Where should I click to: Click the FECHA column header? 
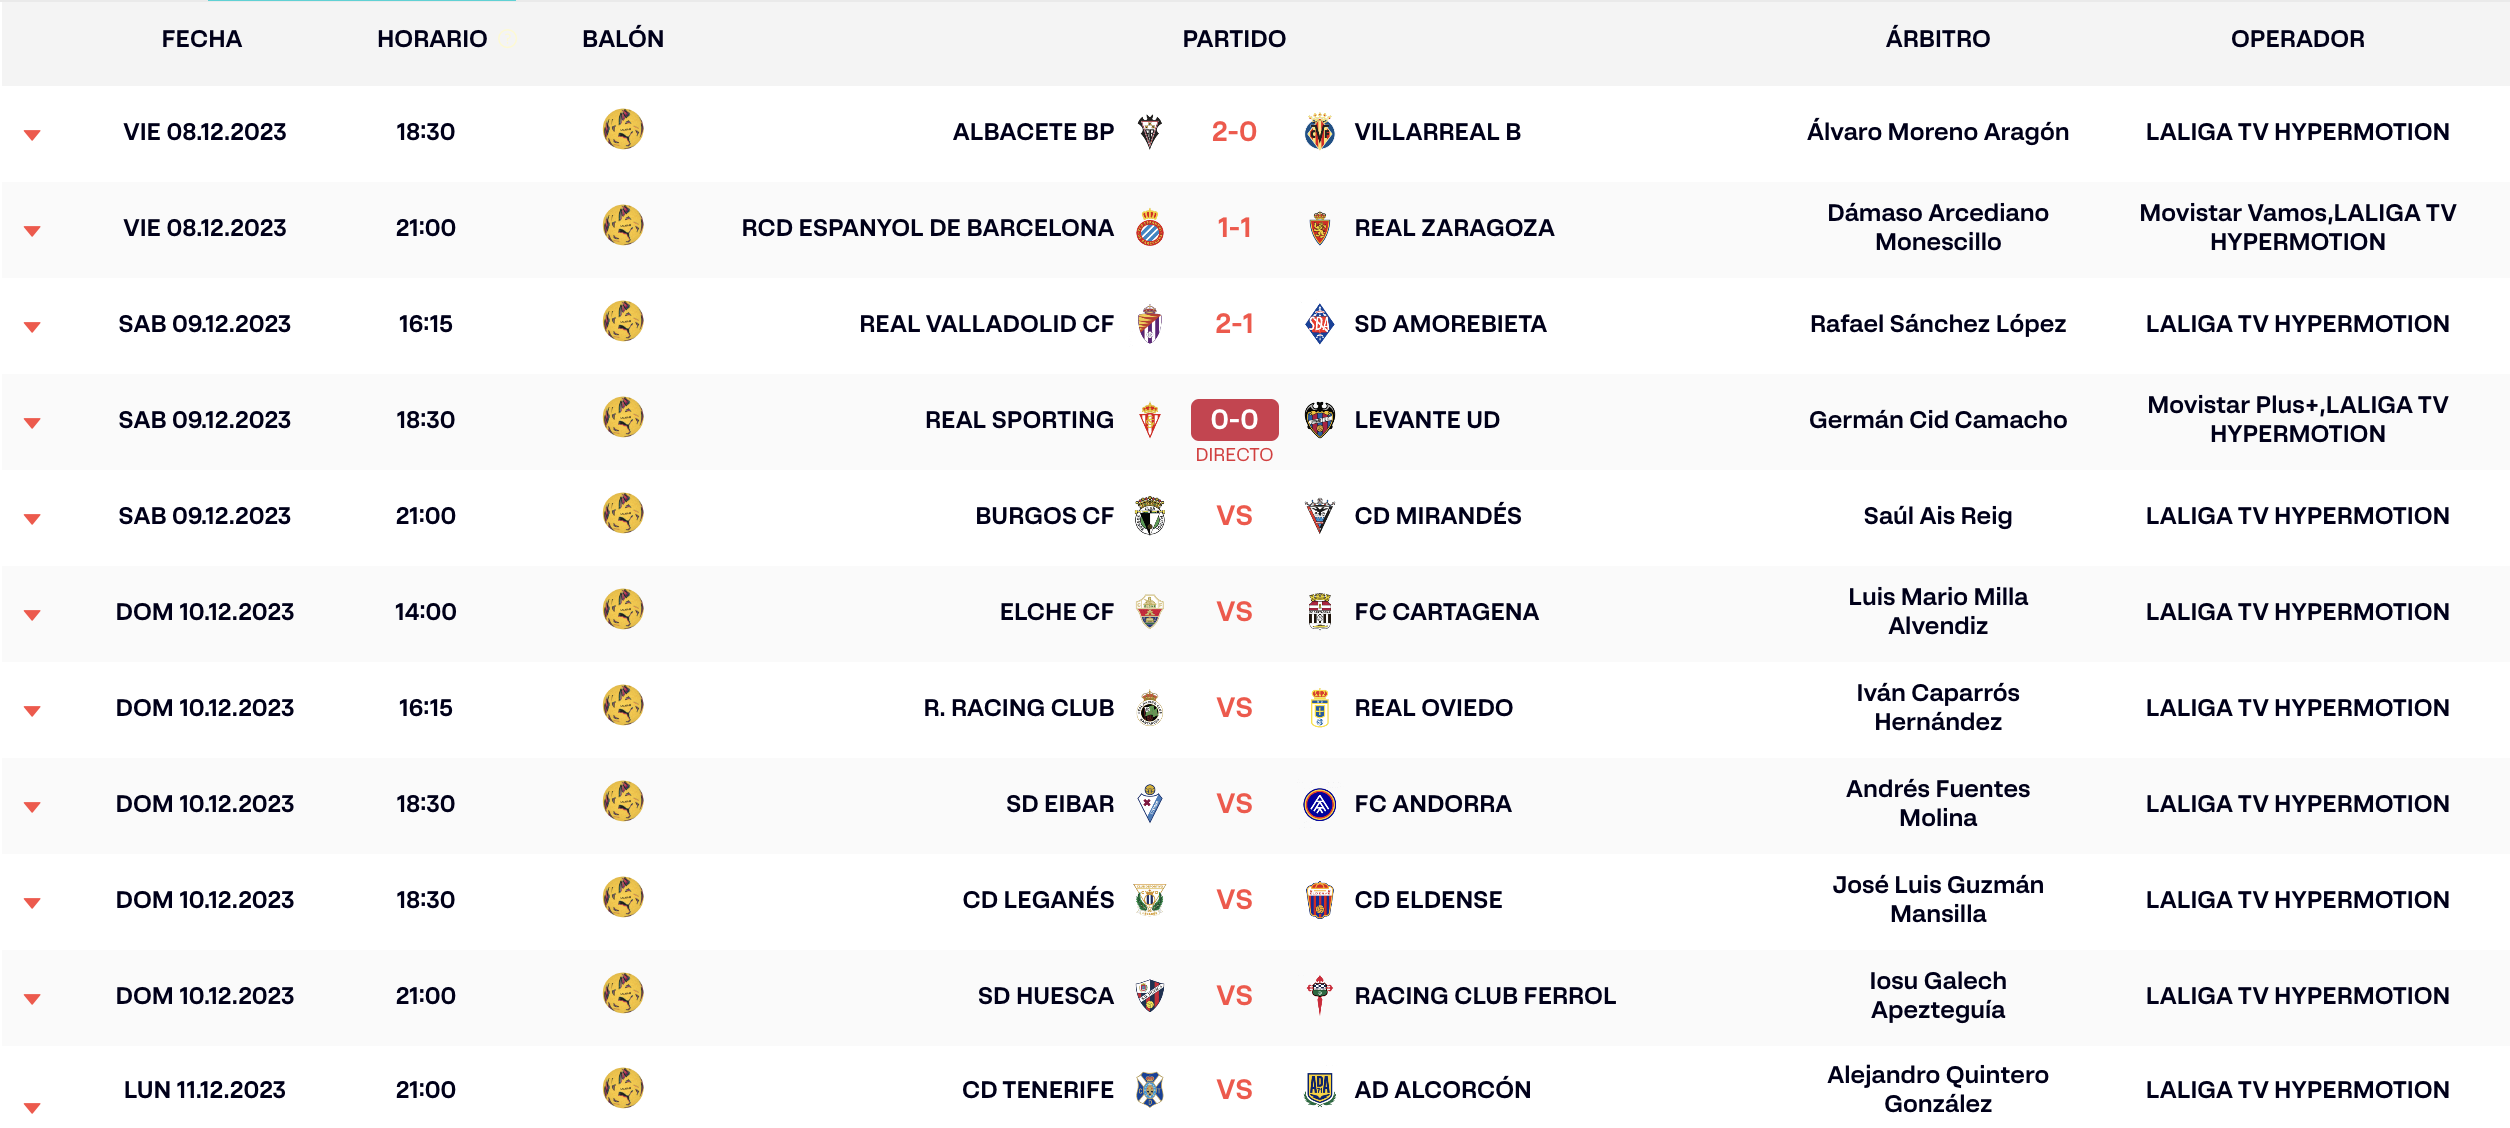click(202, 39)
